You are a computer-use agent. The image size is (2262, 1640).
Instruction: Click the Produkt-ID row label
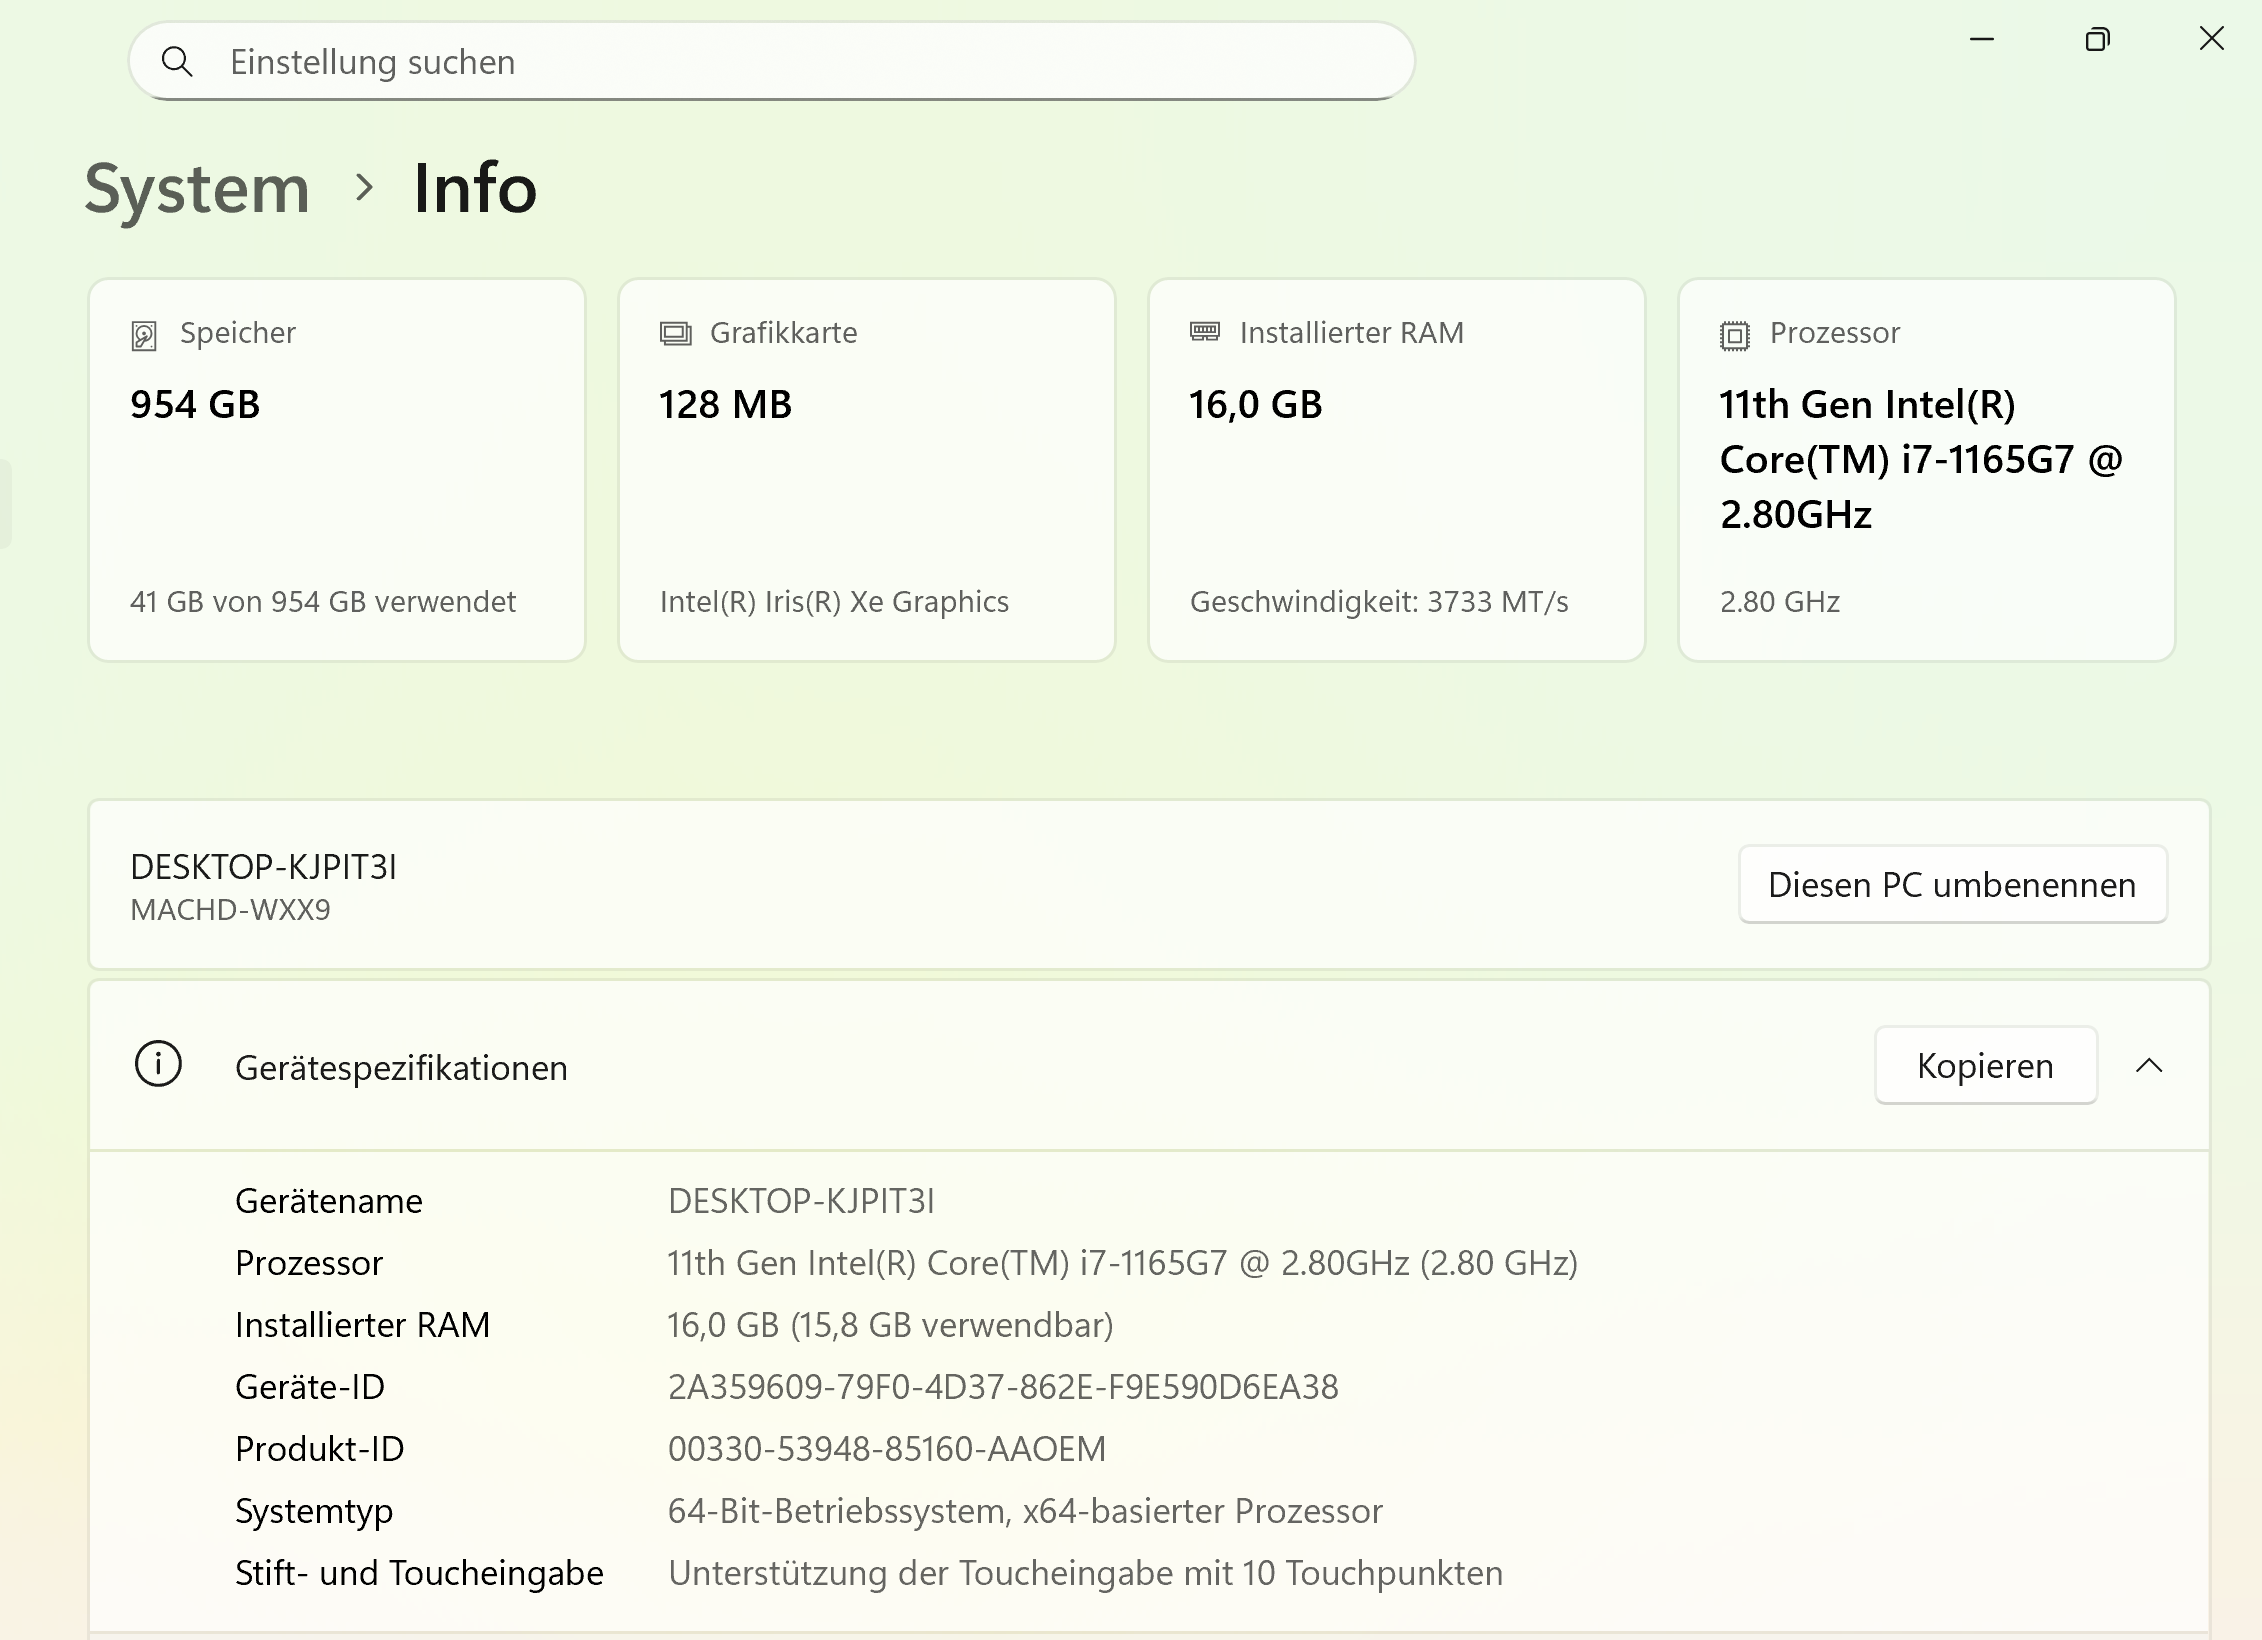click(x=320, y=1449)
